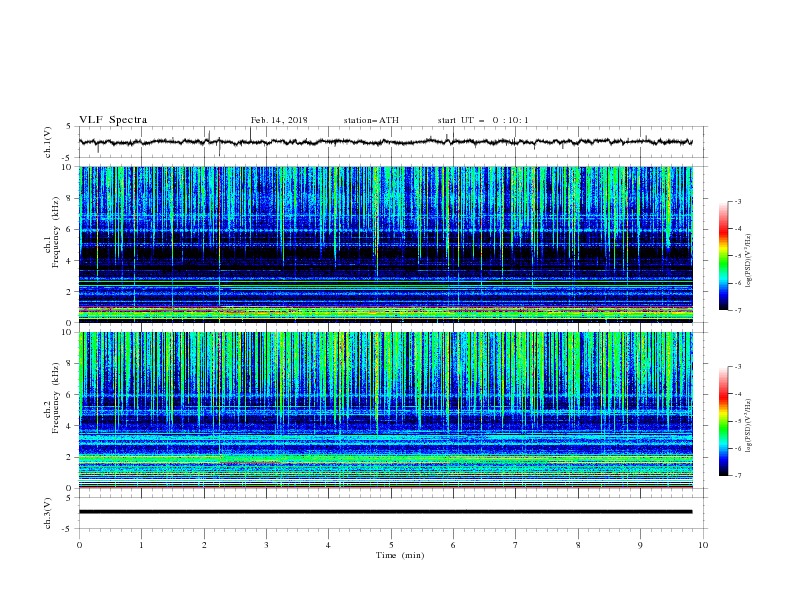
Task: Click time axis tick label "0"
Action: (x=79, y=545)
